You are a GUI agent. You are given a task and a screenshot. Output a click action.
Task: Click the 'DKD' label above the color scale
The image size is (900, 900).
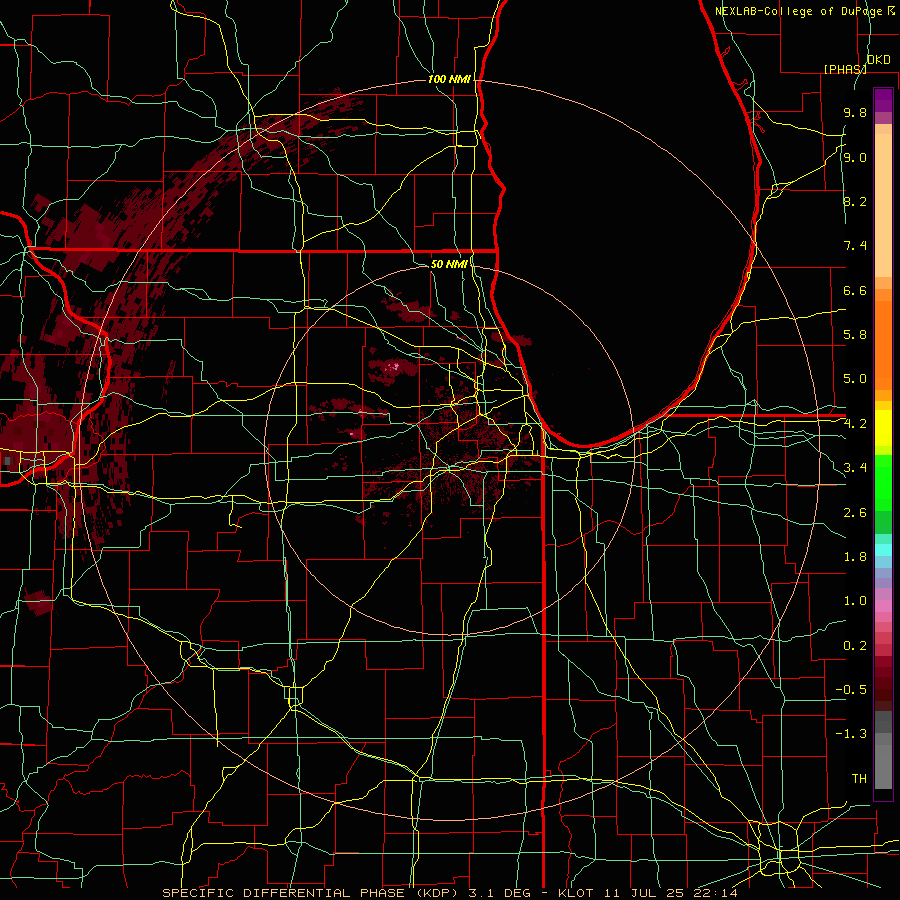(x=879, y=60)
